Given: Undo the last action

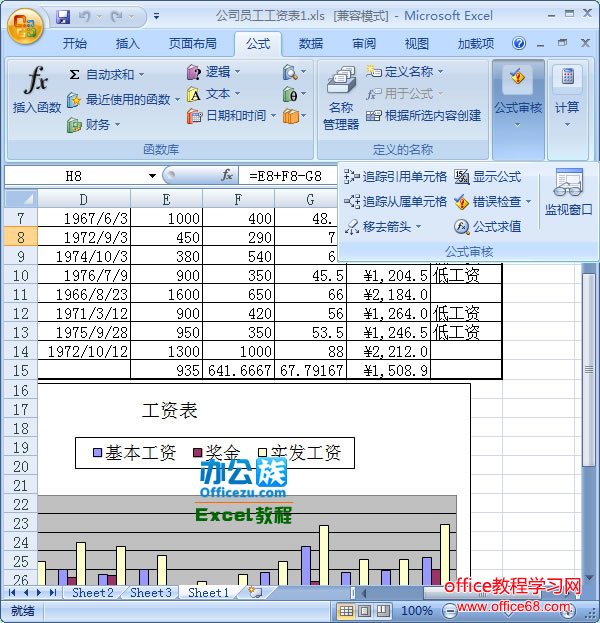Looking at the screenshot, I should click(x=84, y=17).
